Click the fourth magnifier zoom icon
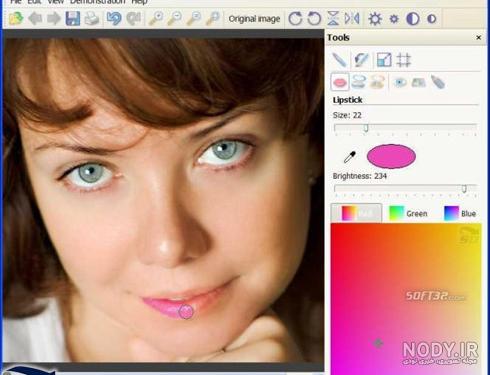The width and height of the screenshot is (490, 375). pyautogui.click(x=212, y=18)
